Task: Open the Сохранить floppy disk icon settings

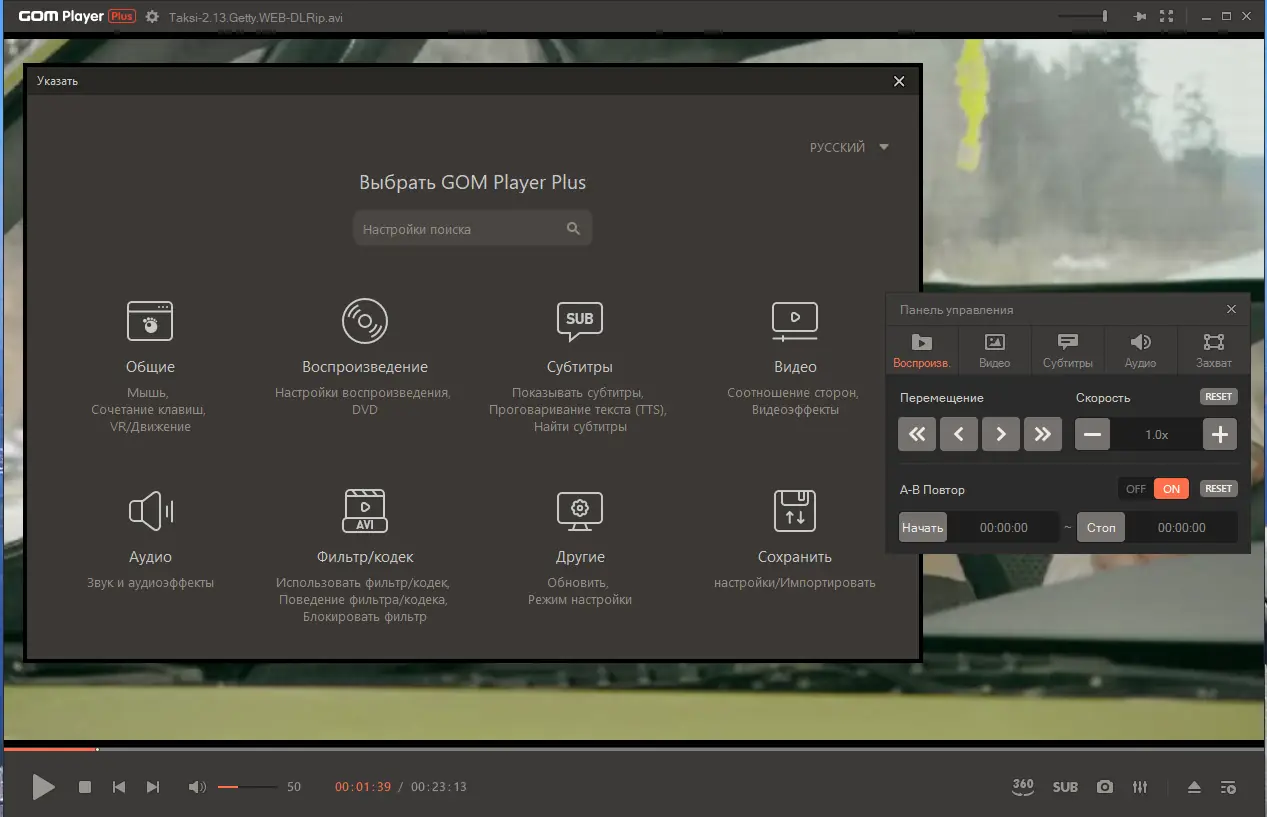Action: click(x=795, y=511)
